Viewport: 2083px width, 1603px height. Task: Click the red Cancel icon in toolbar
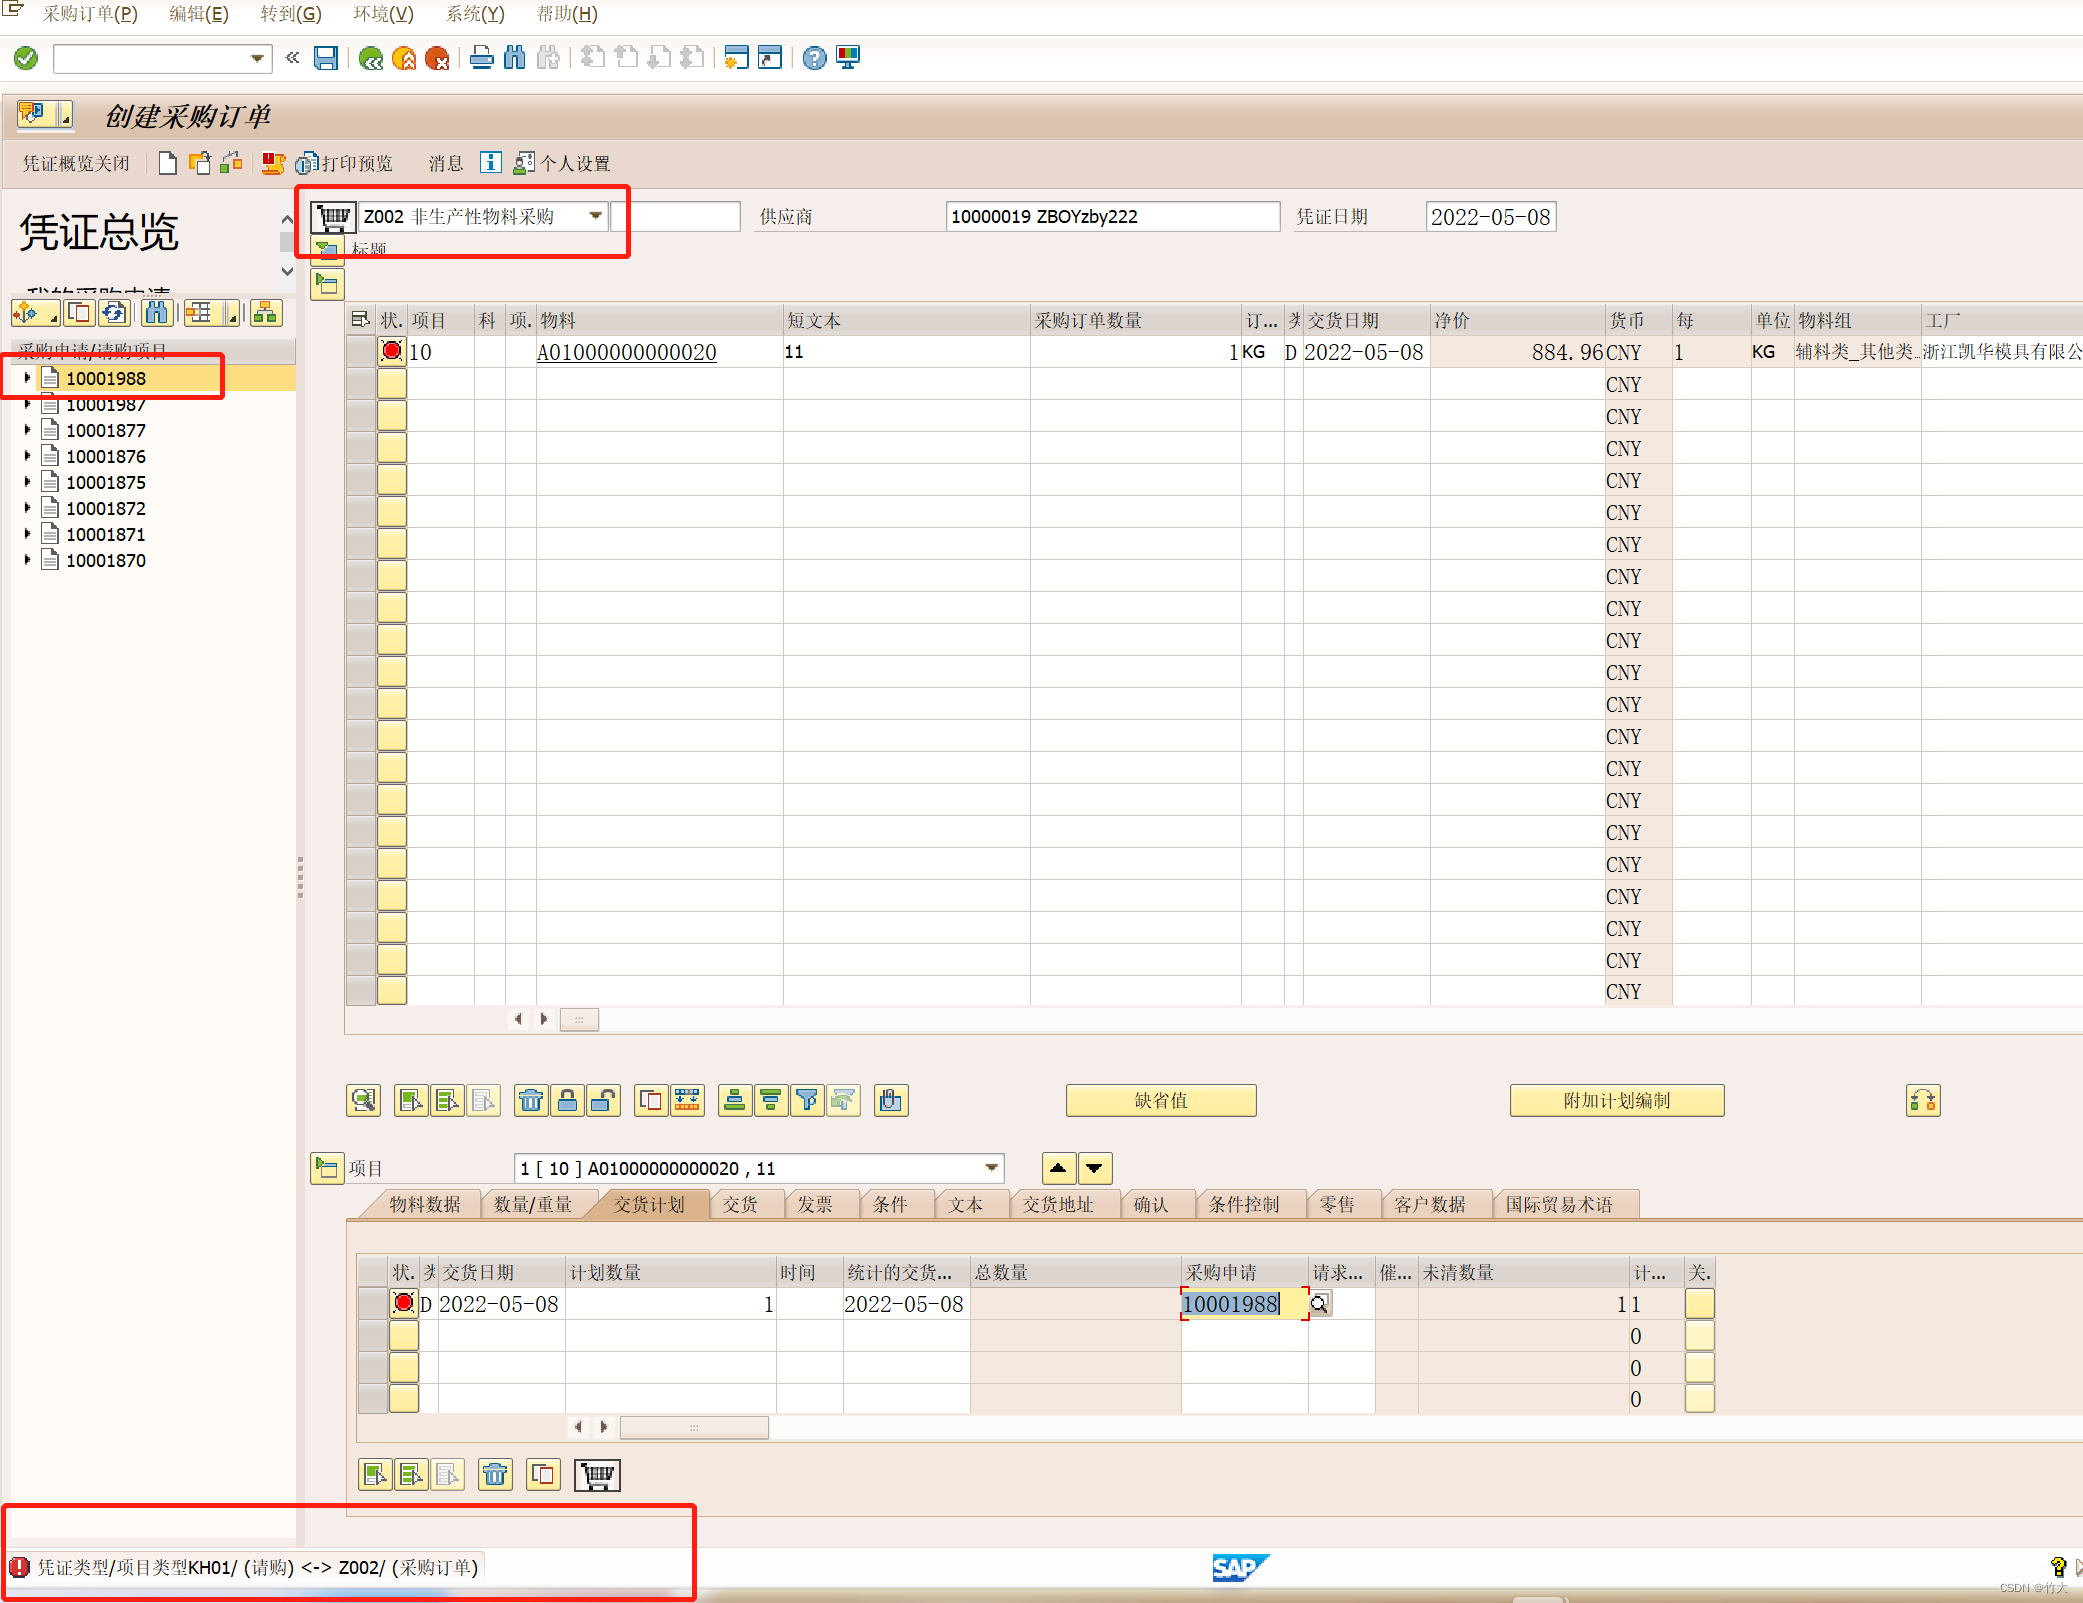point(437,58)
